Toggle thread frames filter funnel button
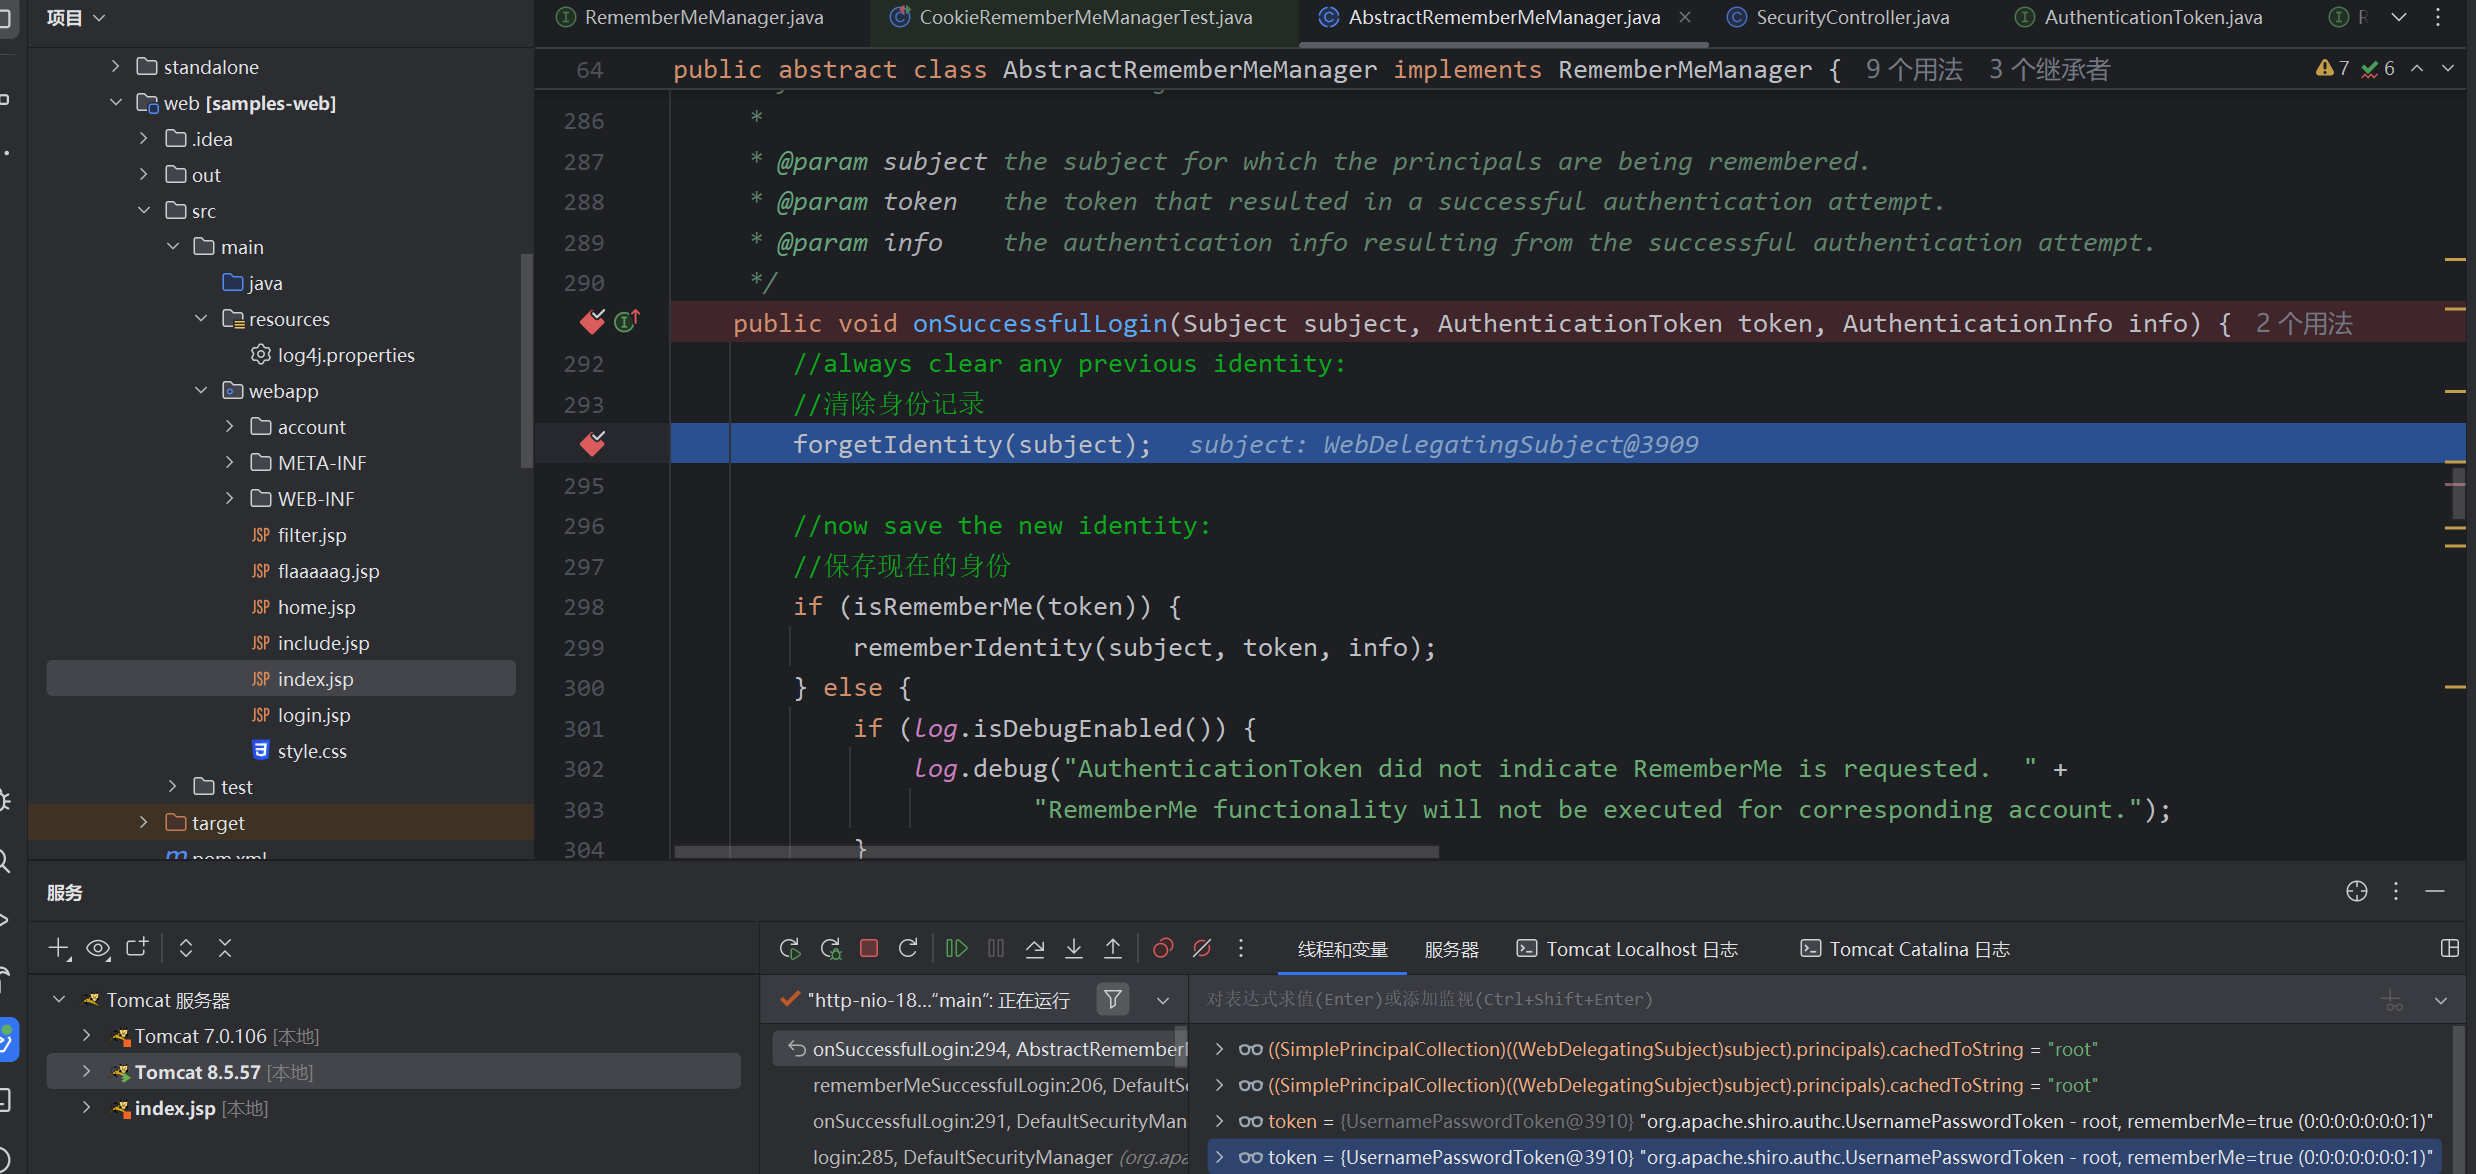This screenshot has height=1174, width=2476. (x=1113, y=999)
